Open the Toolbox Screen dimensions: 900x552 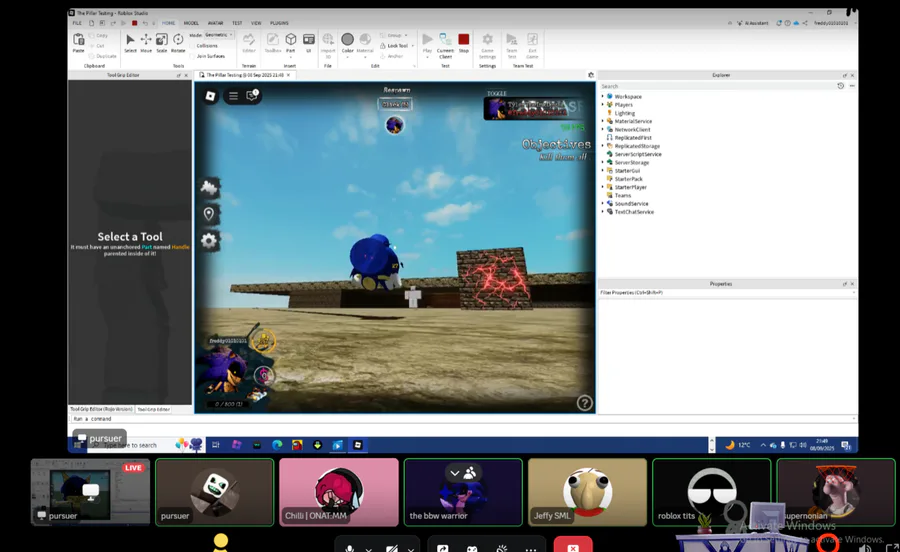(273, 43)
